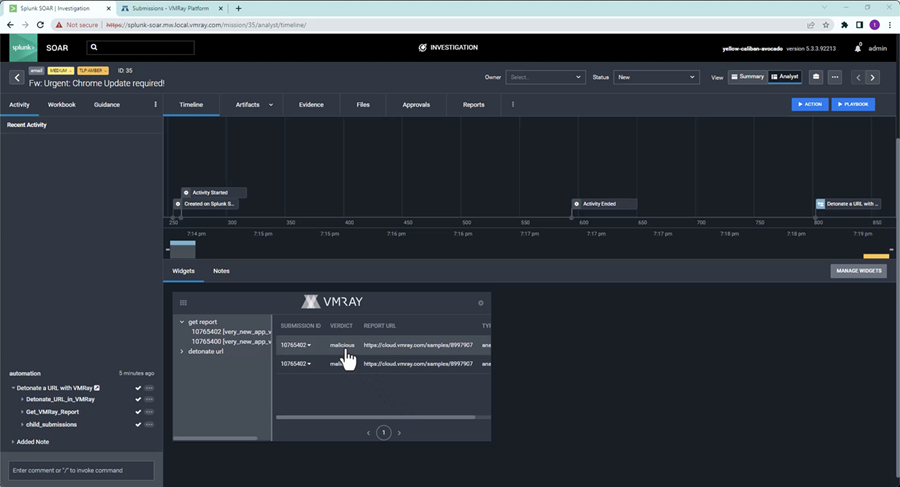900x487 pixels.
Task: Open ellipsis menu for Detonate_URL_in_VMRay
Action: coord(149,399)
